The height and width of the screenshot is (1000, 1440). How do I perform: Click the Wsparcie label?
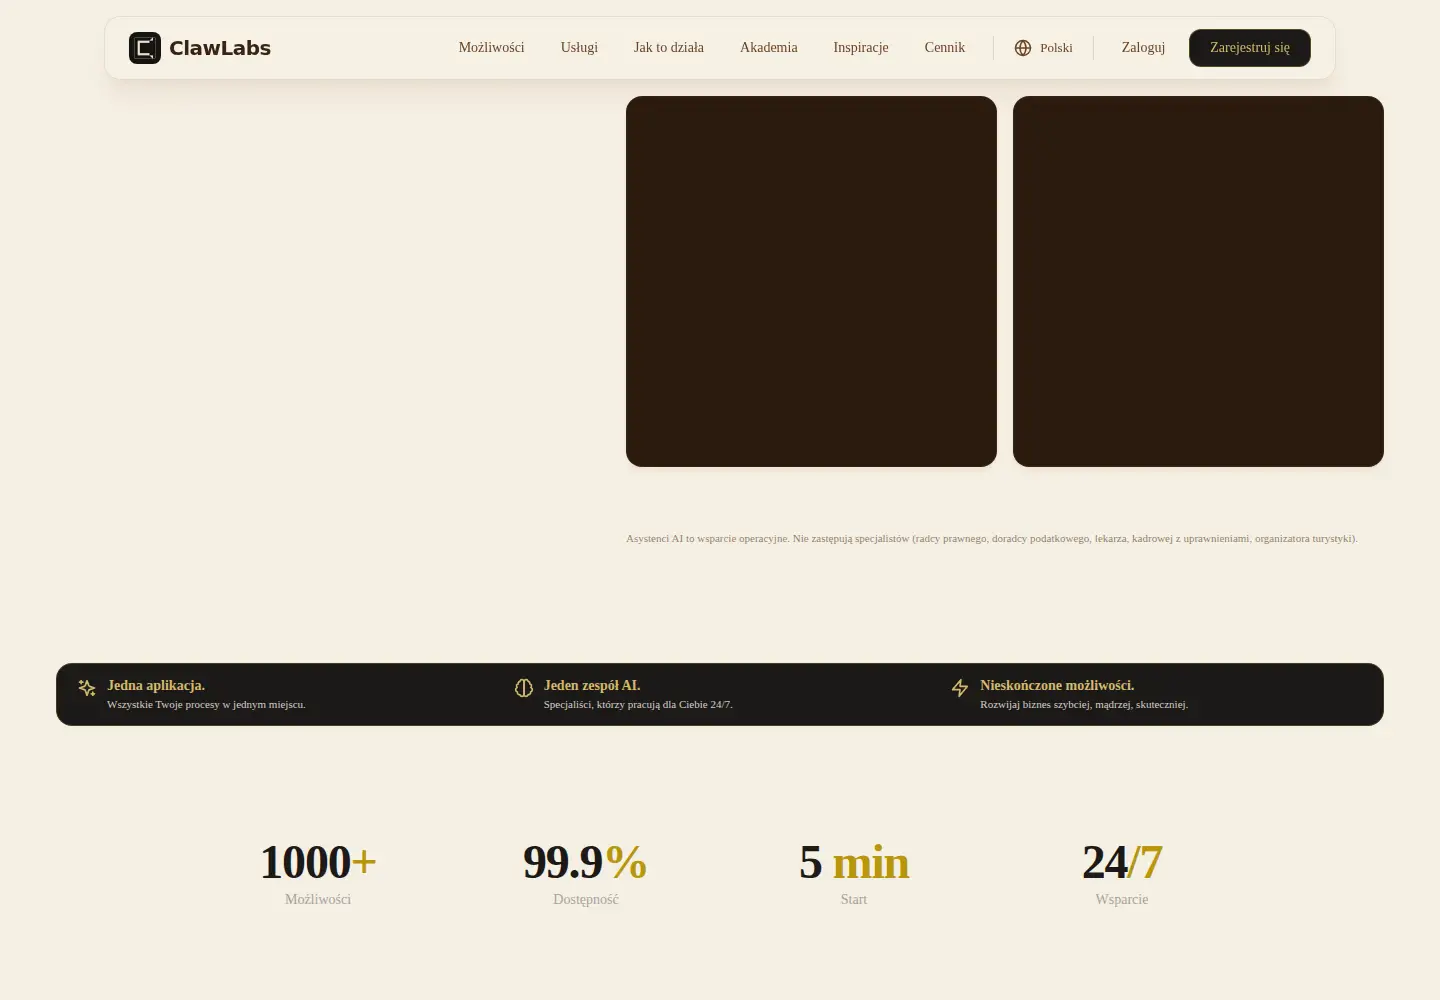(1122, 900)
